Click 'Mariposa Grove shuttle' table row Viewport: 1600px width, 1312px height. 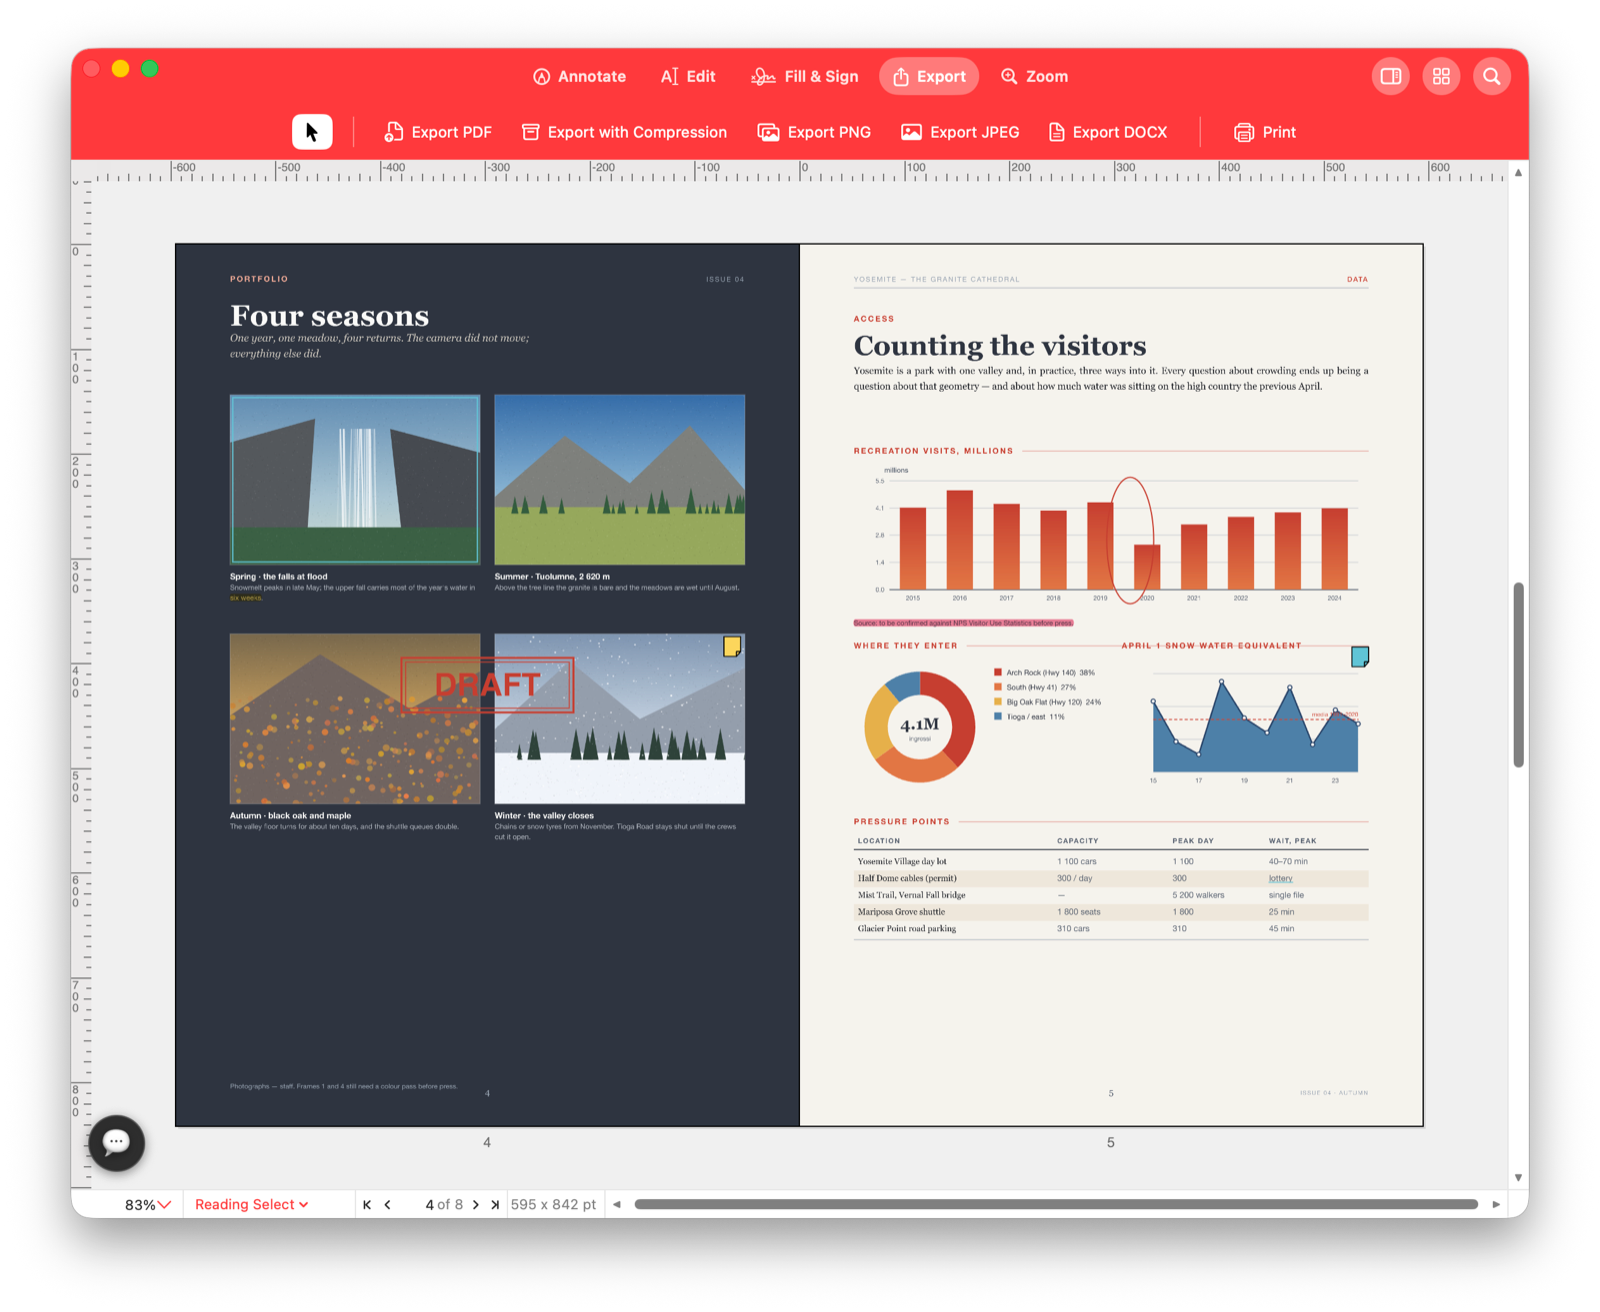(1111, 912)
